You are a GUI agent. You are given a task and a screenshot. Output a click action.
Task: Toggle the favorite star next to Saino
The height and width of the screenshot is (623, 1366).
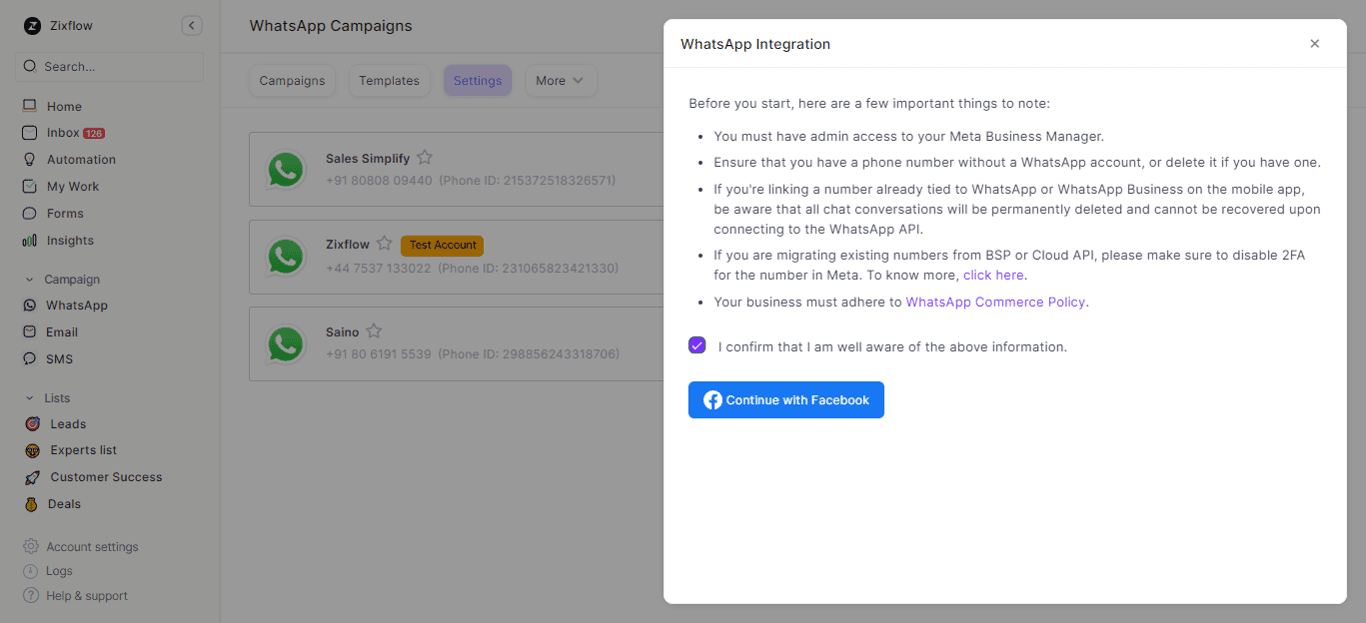tap(374, 331)
